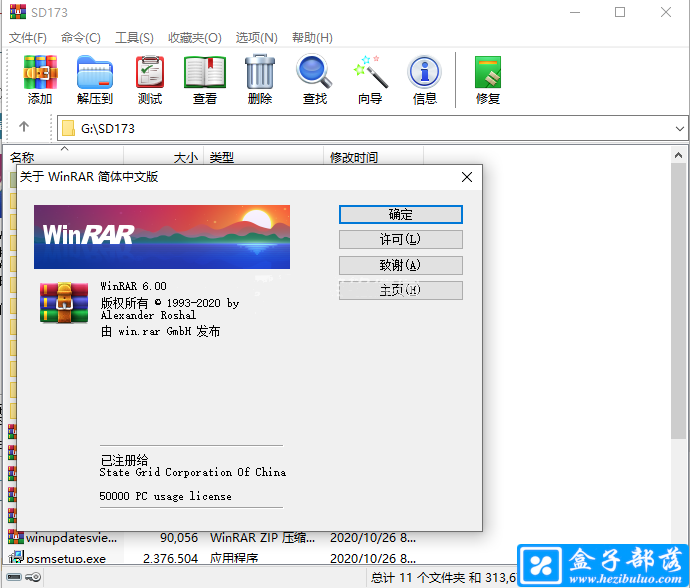The height and width of the screenshot is (588, 690).
Task: Click the psmsetup.exe file icon
Action: pos(16,557)
